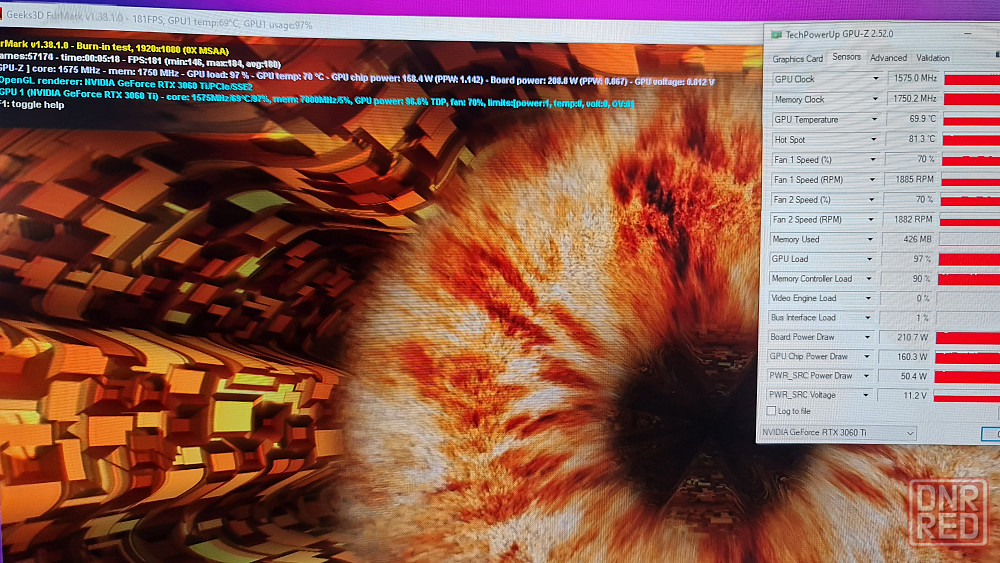
Task: Click the GPU Load value field showing 97 %
Action: (x=909, y=259)
